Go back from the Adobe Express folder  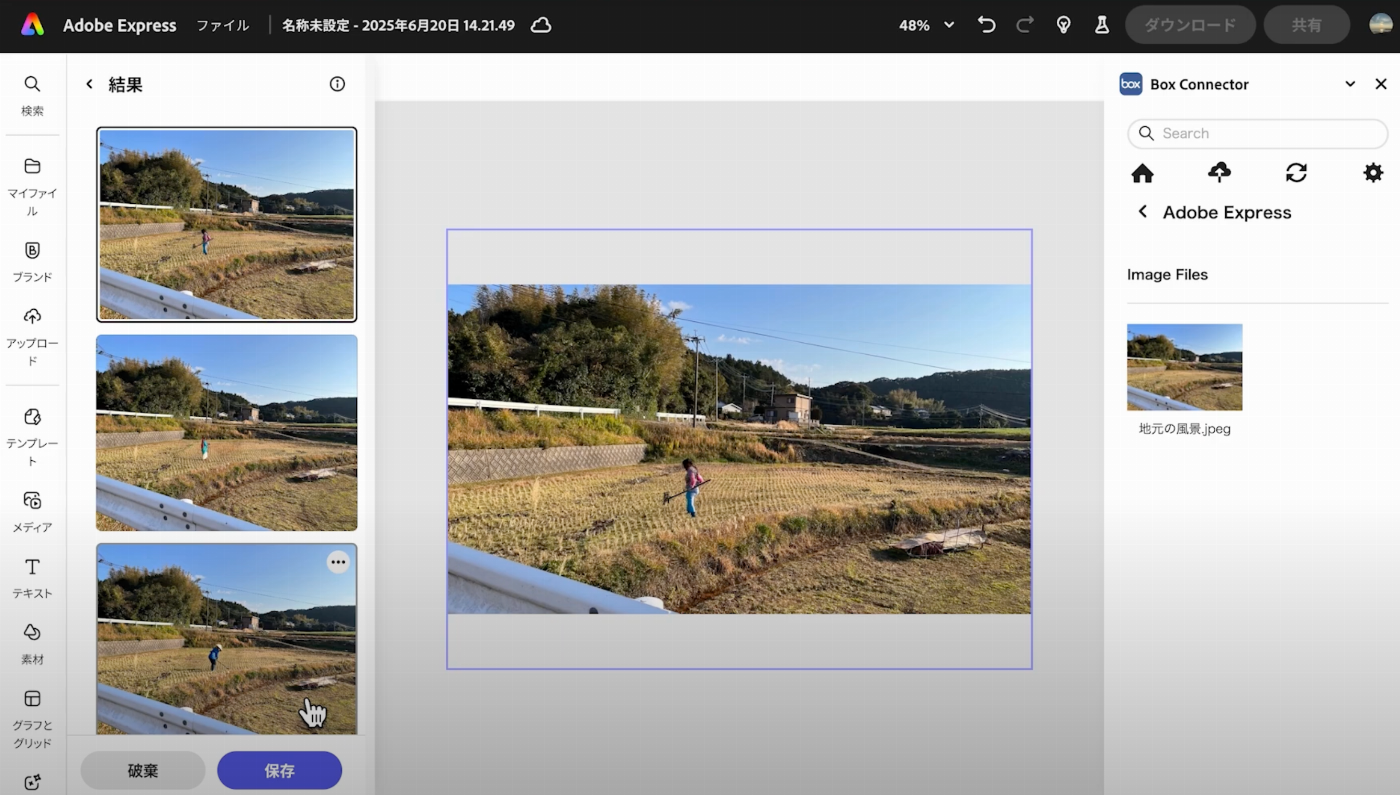[1142, 212]
